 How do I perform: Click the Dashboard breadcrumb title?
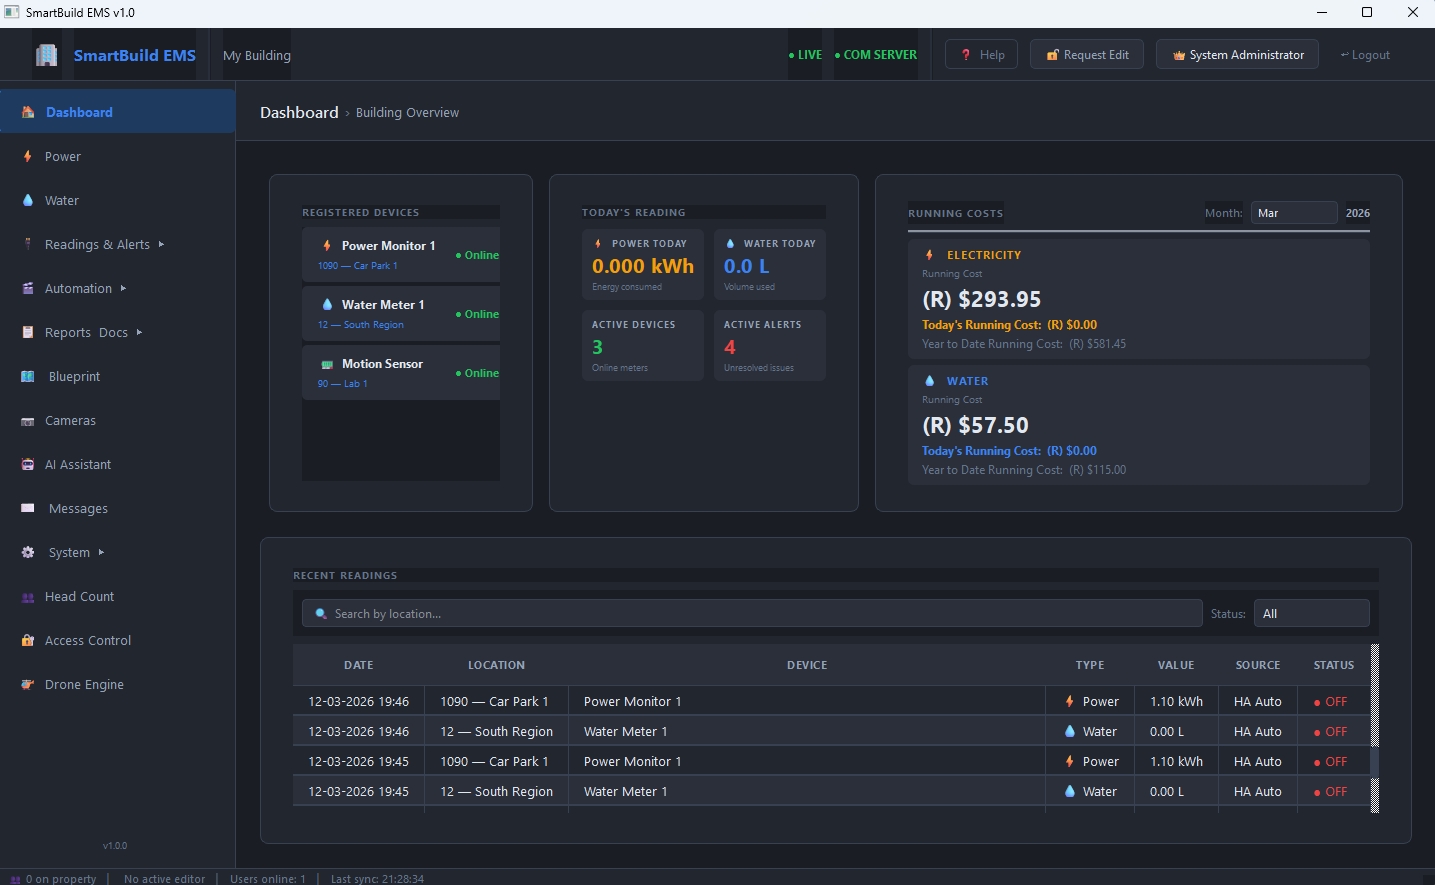pyautogui.click(x=299, y=112)
